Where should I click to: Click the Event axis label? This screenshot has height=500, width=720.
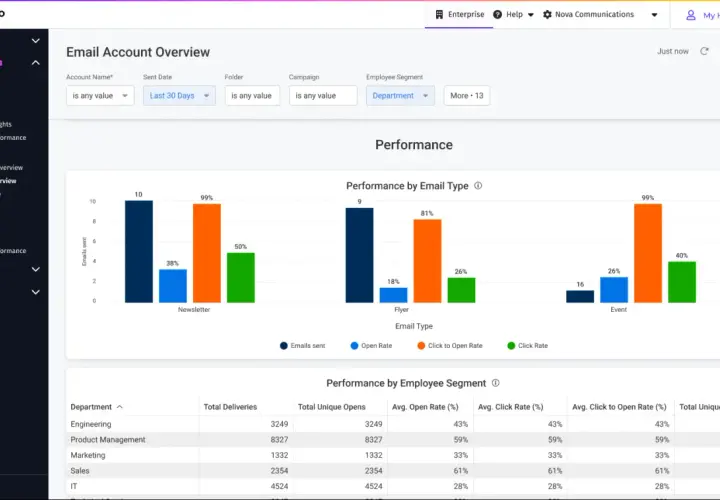(619, 310)
